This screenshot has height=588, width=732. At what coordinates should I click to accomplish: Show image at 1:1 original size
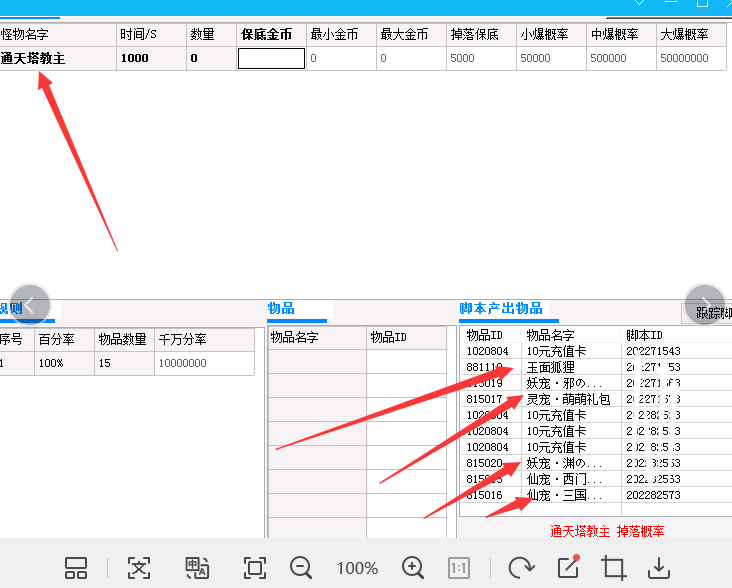[459, 568]
